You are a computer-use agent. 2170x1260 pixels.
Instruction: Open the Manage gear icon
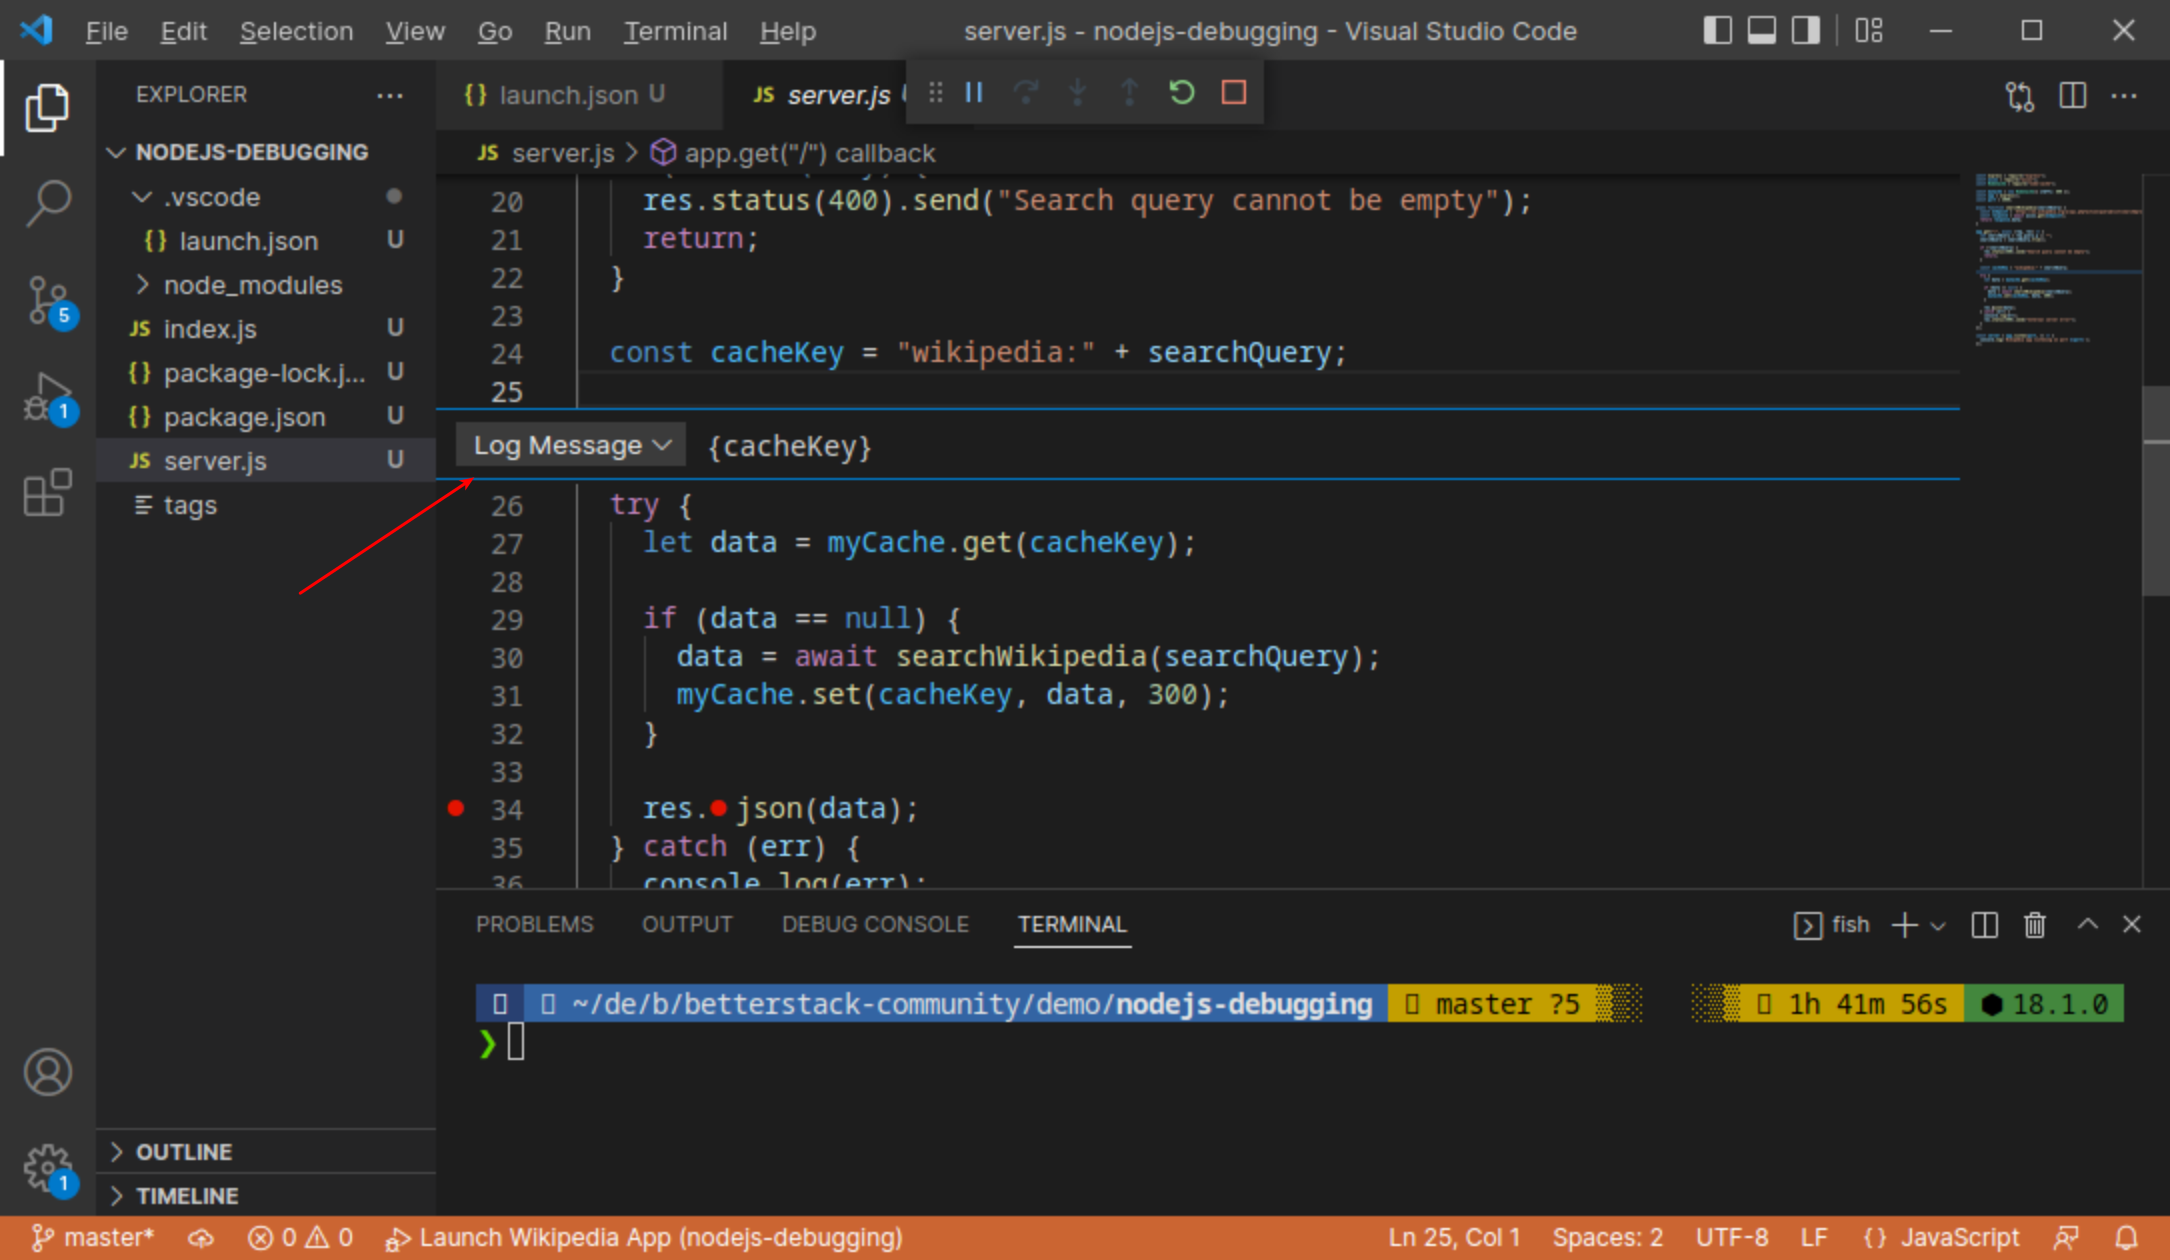[x=47, y=1168]
